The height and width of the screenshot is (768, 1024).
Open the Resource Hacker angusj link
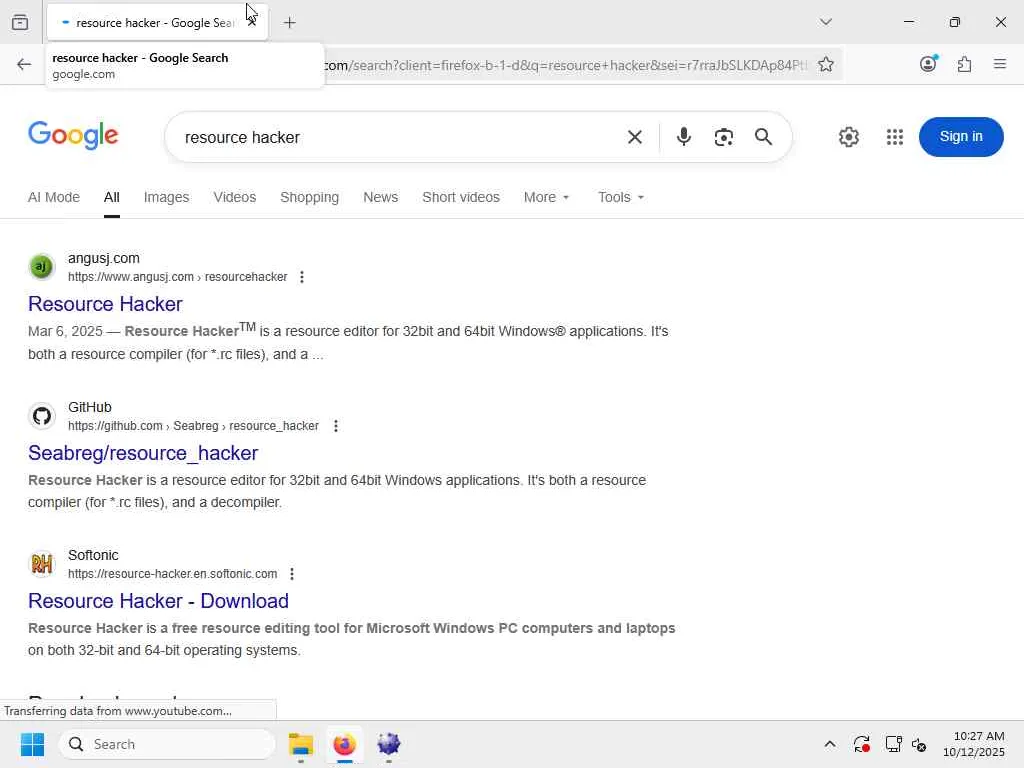105,304
